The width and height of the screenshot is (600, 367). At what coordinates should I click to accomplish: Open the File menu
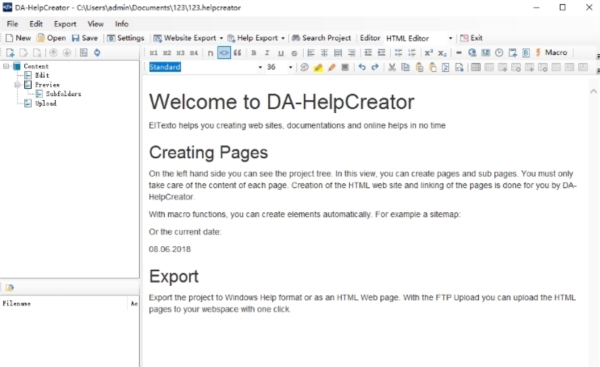click(12, 24)
